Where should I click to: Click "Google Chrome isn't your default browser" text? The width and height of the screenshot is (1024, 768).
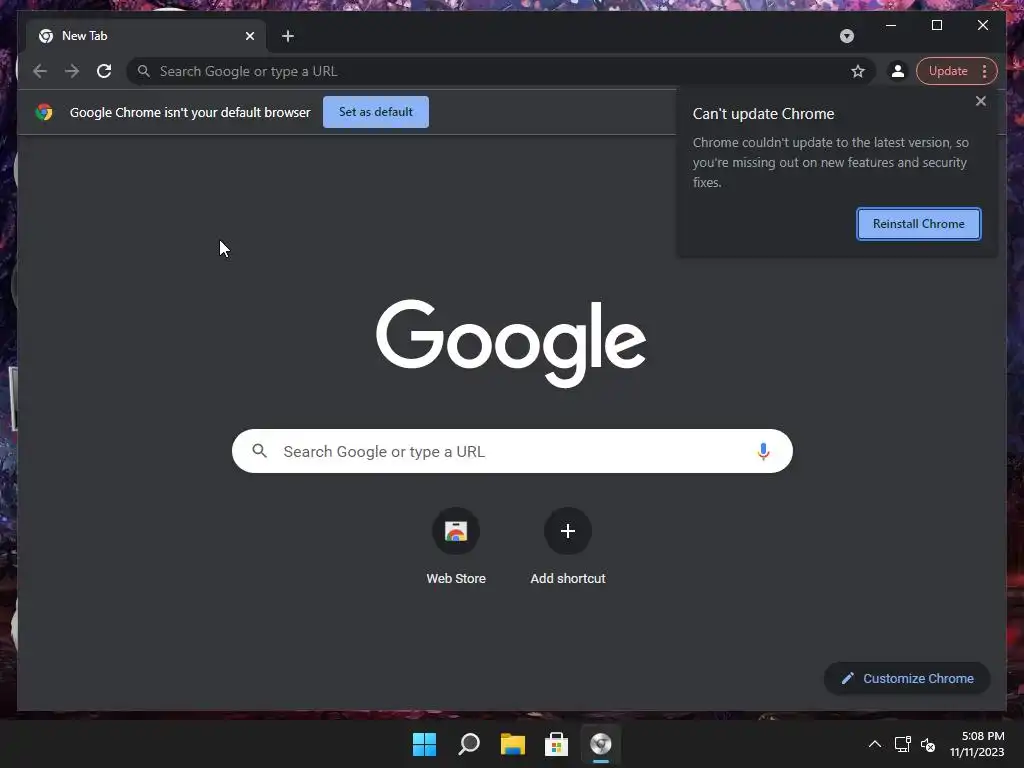[190, 112]
